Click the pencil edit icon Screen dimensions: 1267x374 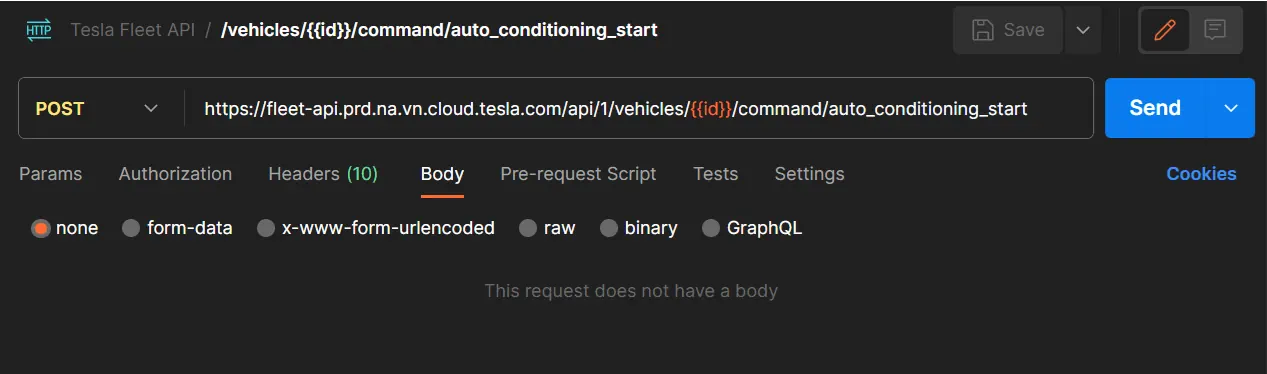pos(1164,30)
